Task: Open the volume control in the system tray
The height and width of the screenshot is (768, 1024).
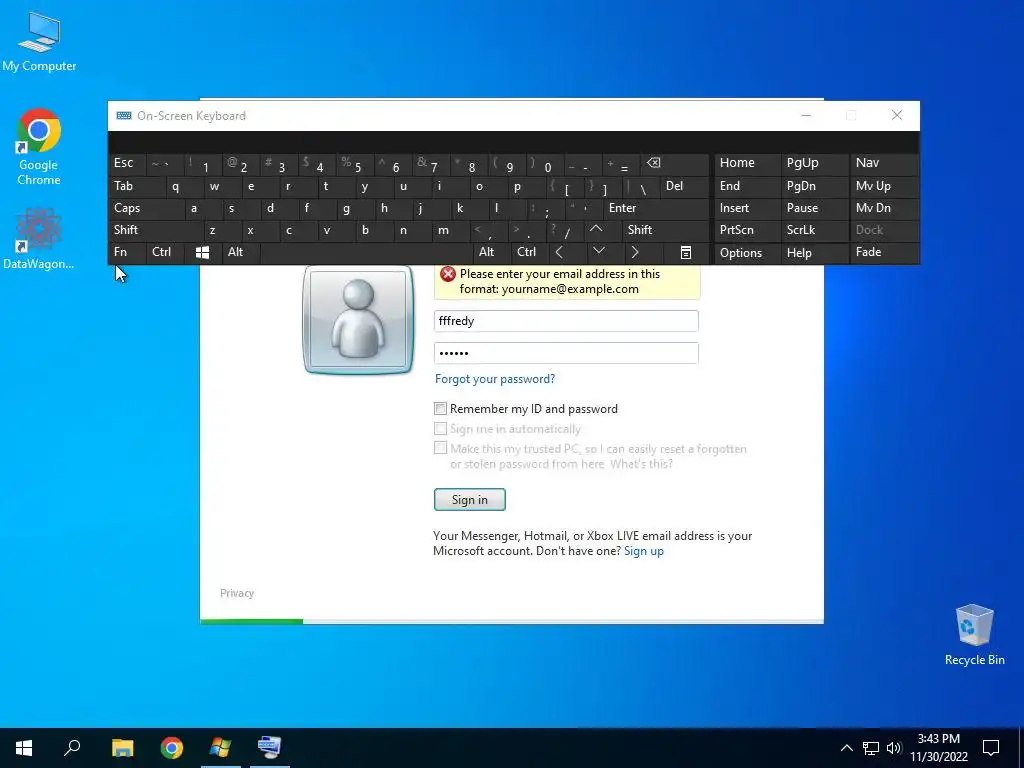Action: (x=894, y=748)
